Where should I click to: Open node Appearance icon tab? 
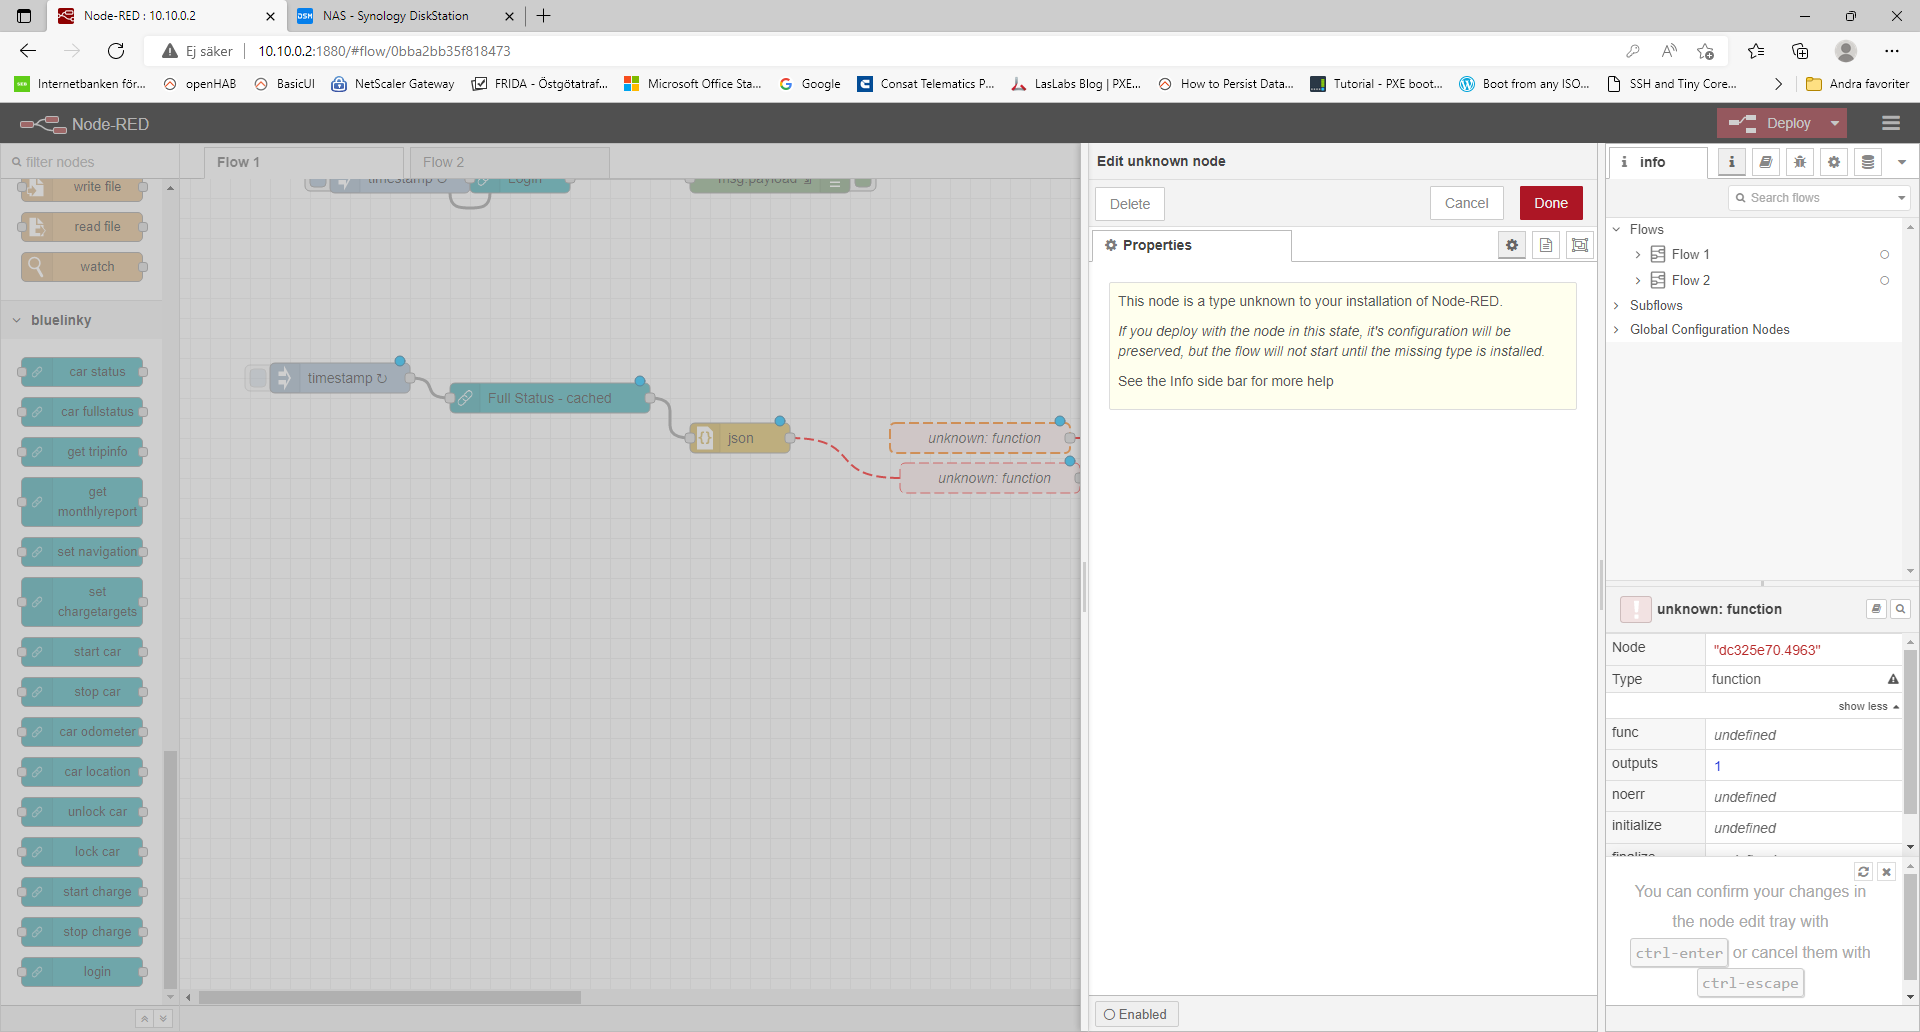(x=1580, y=245)
